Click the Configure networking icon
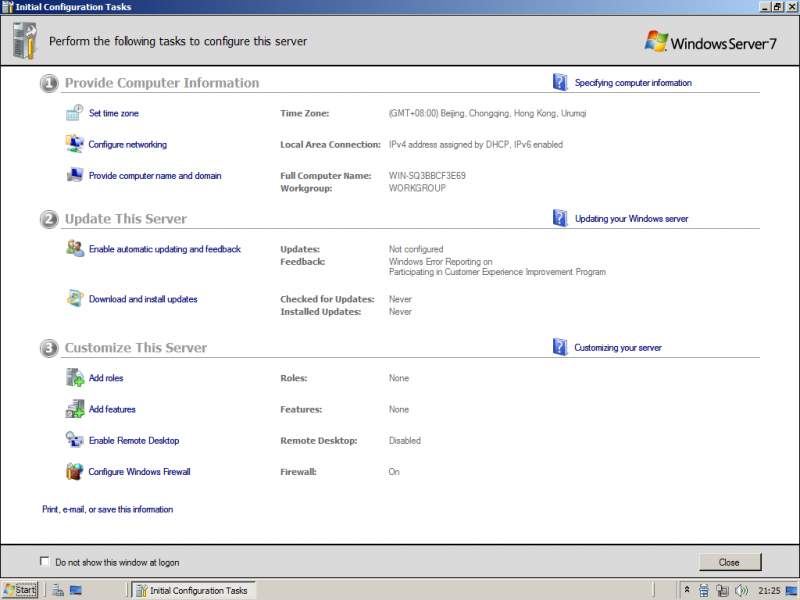800x600 pixels. [74, 144]
